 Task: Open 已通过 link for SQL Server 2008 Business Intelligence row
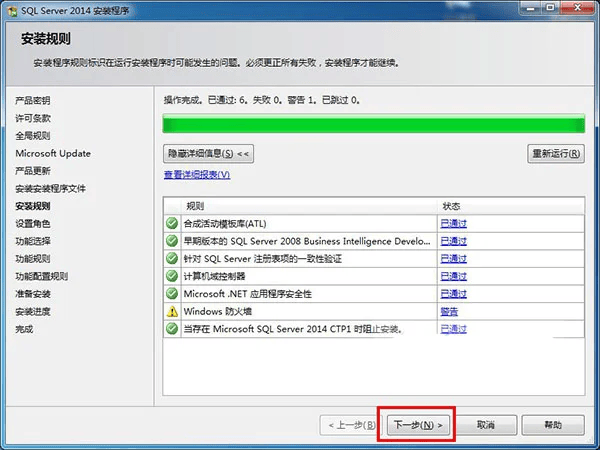coord(453,241)
